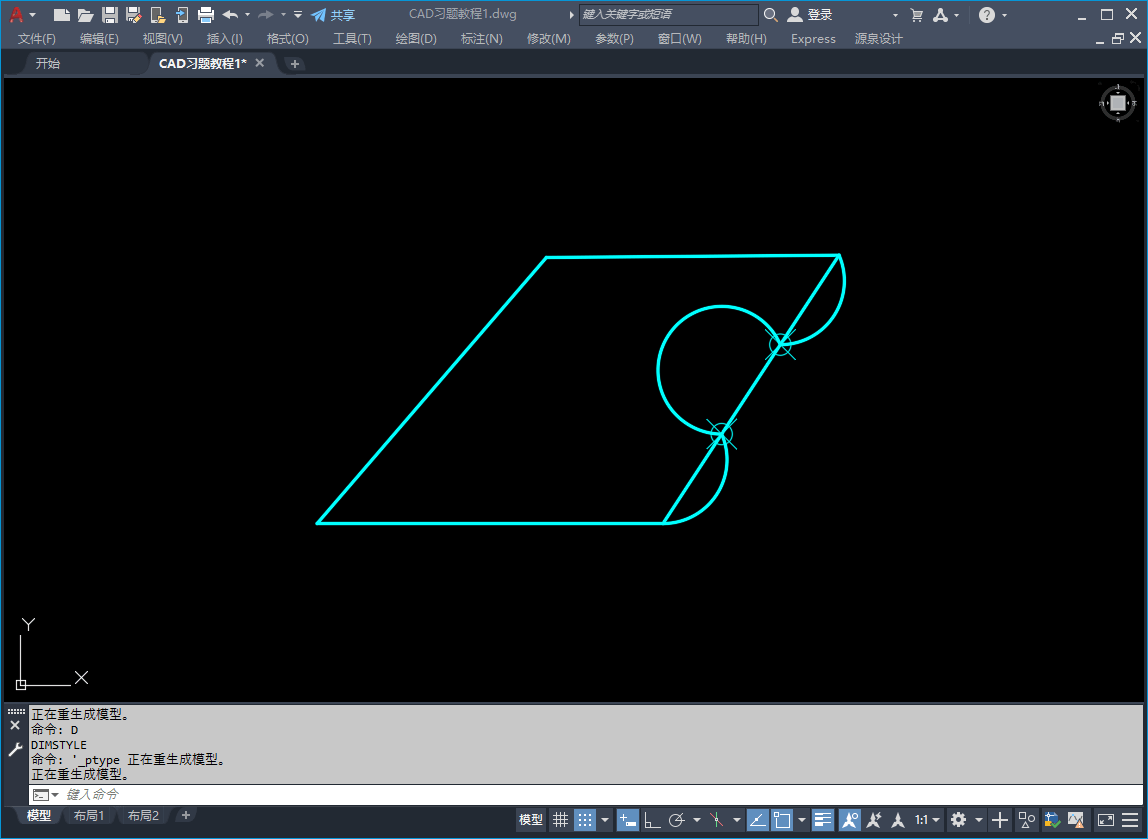Open the Autodesk App Store cart icon
Image resolution: width=1148 pixels, height=839 pixels.
point(917,15)
